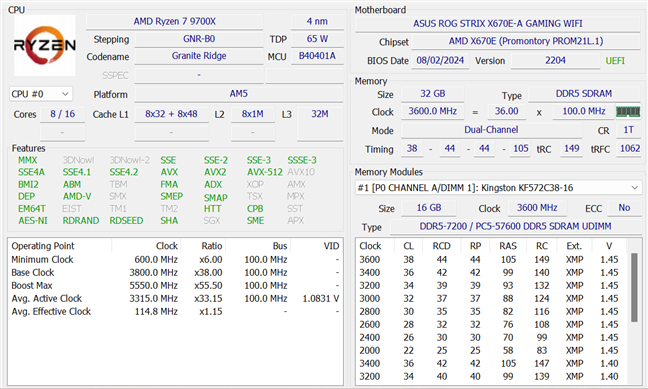Click the RAS column header in timings table
The height and width of the screenshot is (389, 648).
click(508, 246)
